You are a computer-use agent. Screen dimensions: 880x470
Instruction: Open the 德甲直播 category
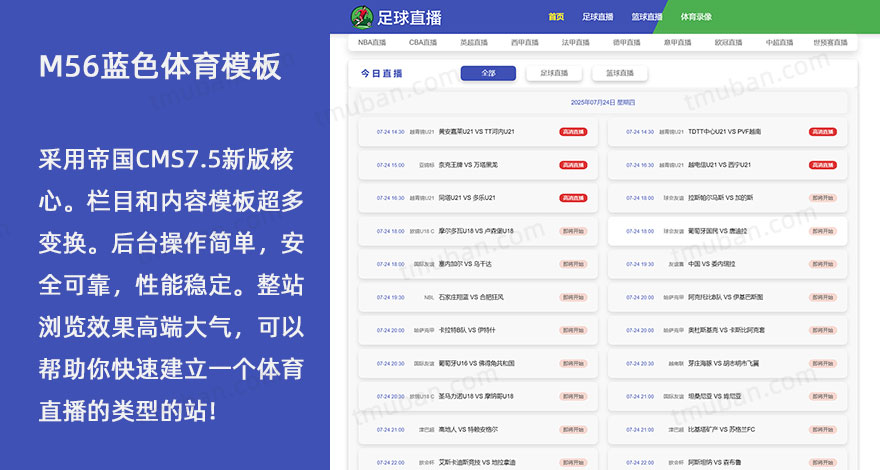click(626, 42)
